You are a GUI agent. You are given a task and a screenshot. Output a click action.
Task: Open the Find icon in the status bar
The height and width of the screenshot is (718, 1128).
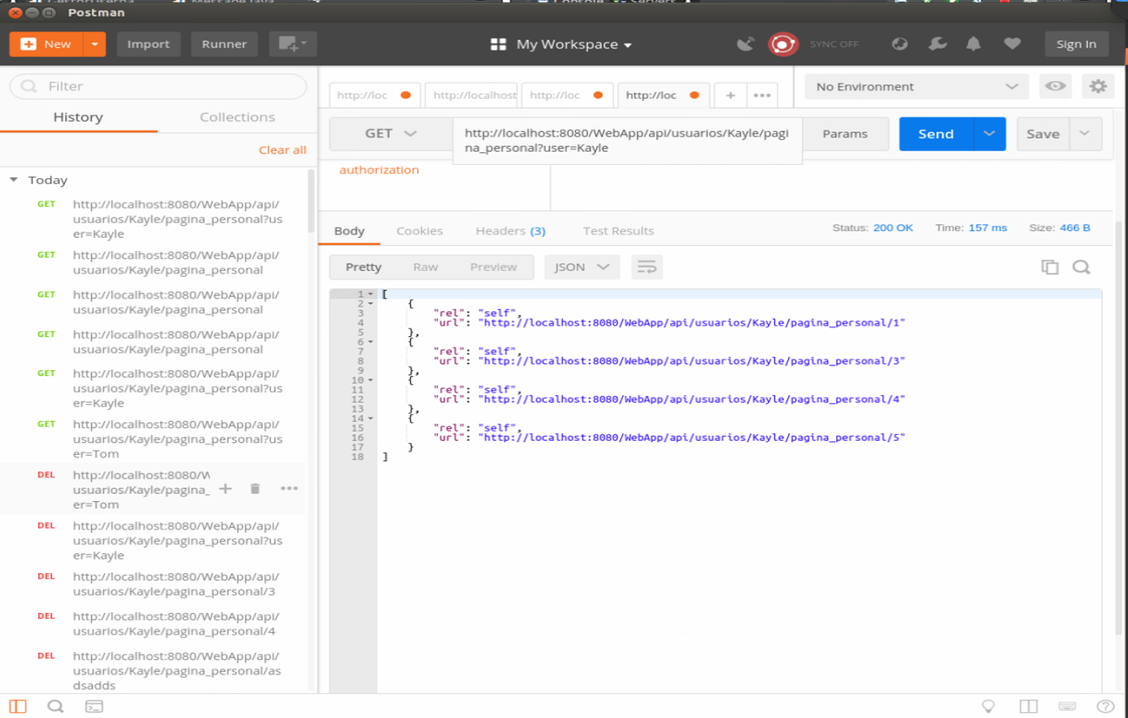(55, 706)
